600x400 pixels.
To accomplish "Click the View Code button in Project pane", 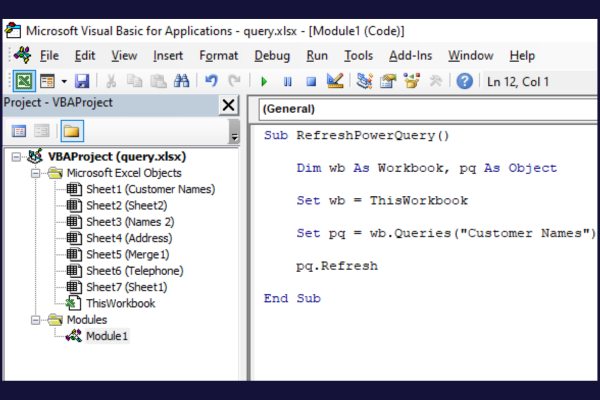I will click(19, 130).
